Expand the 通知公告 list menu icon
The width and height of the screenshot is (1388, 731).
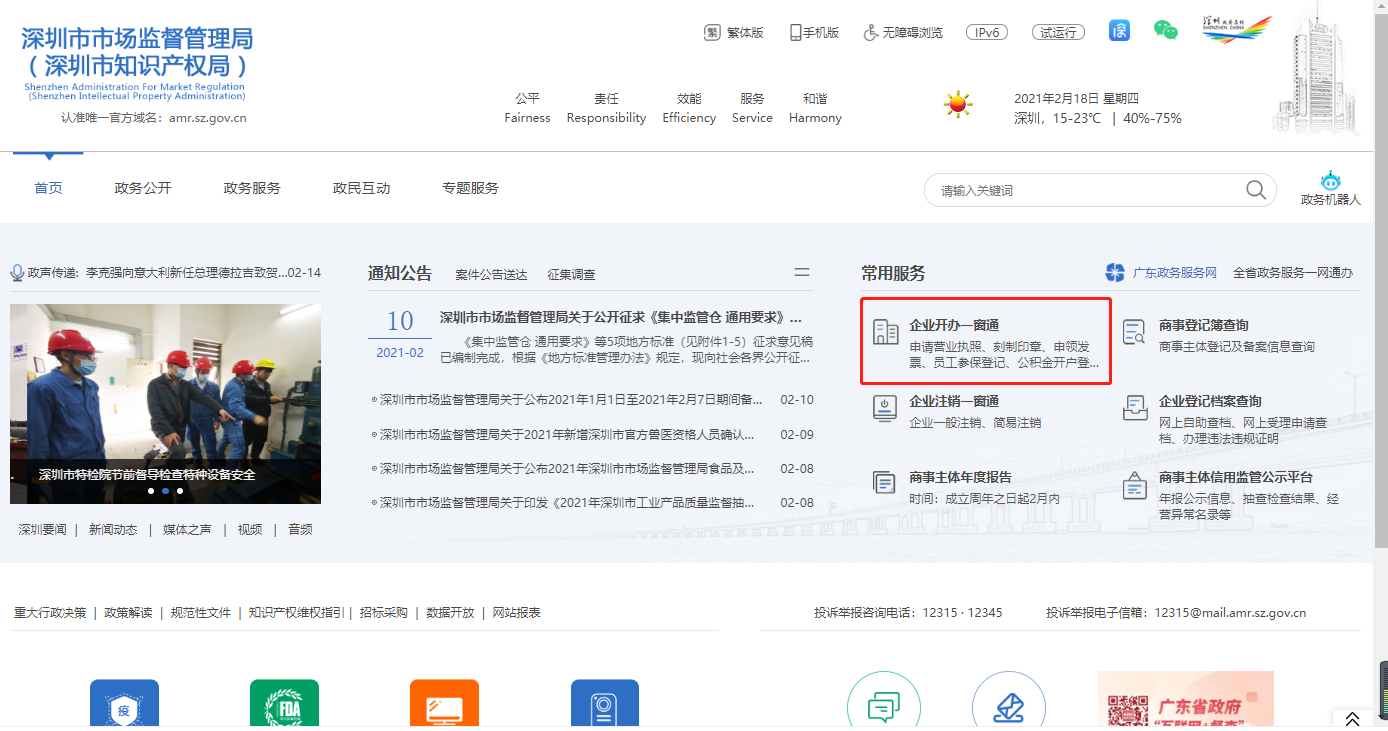[x=802, y=272]
